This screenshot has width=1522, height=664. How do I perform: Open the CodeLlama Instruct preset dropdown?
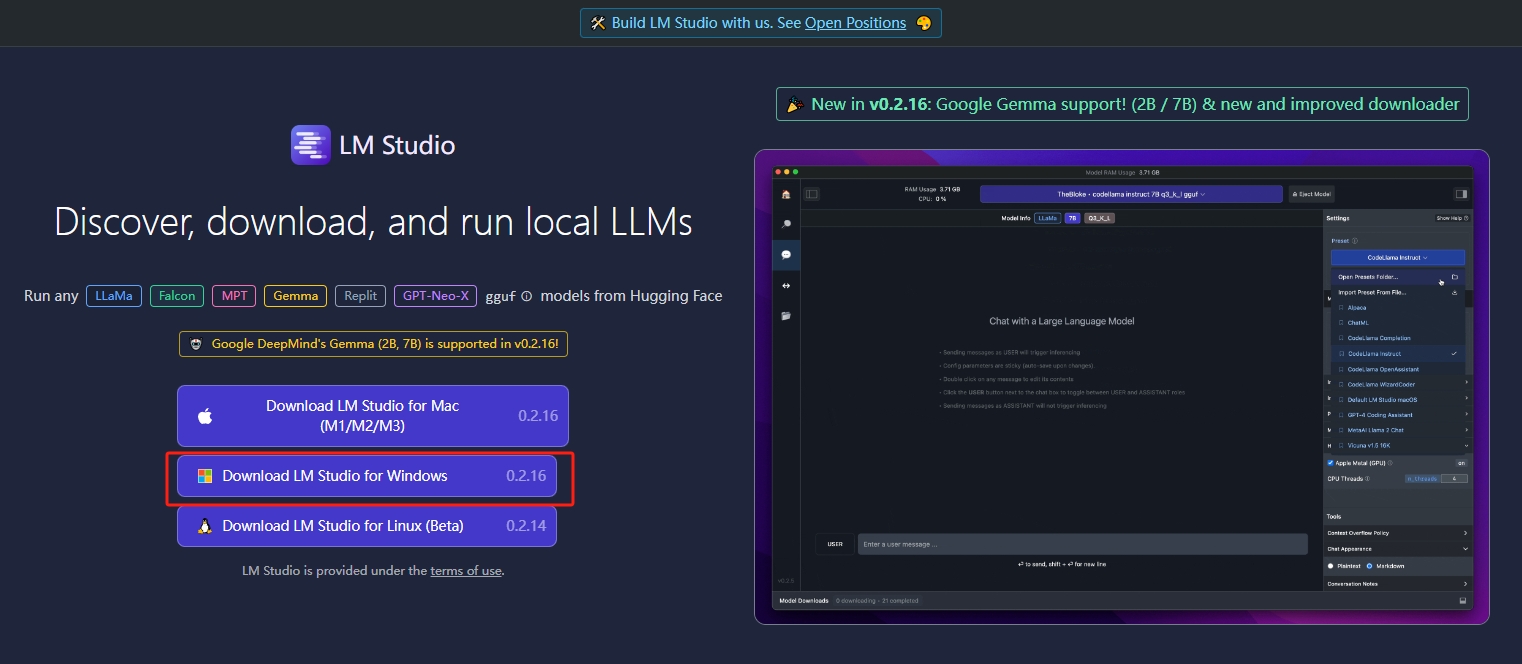point(1398,258)
